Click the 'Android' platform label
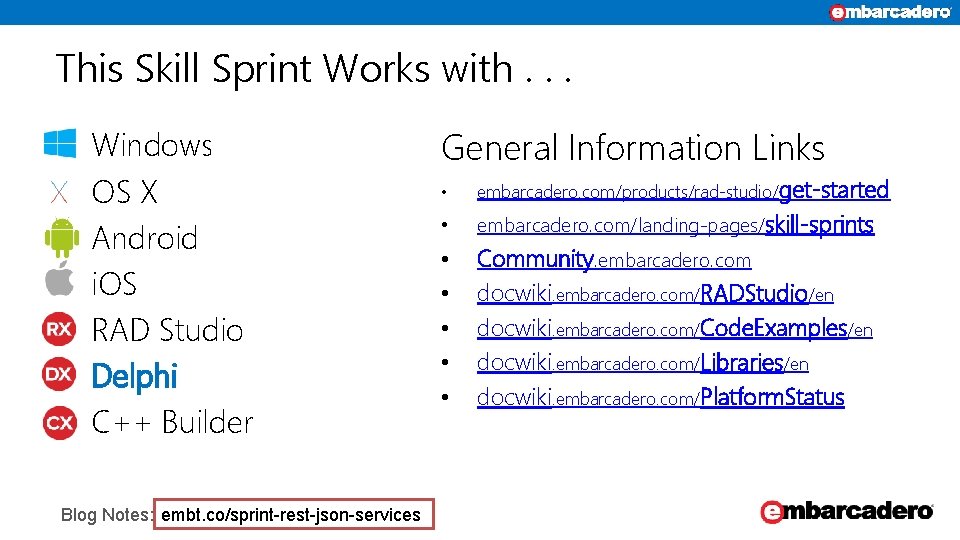This screenshot has height=540, width=960. pos(144,239)
